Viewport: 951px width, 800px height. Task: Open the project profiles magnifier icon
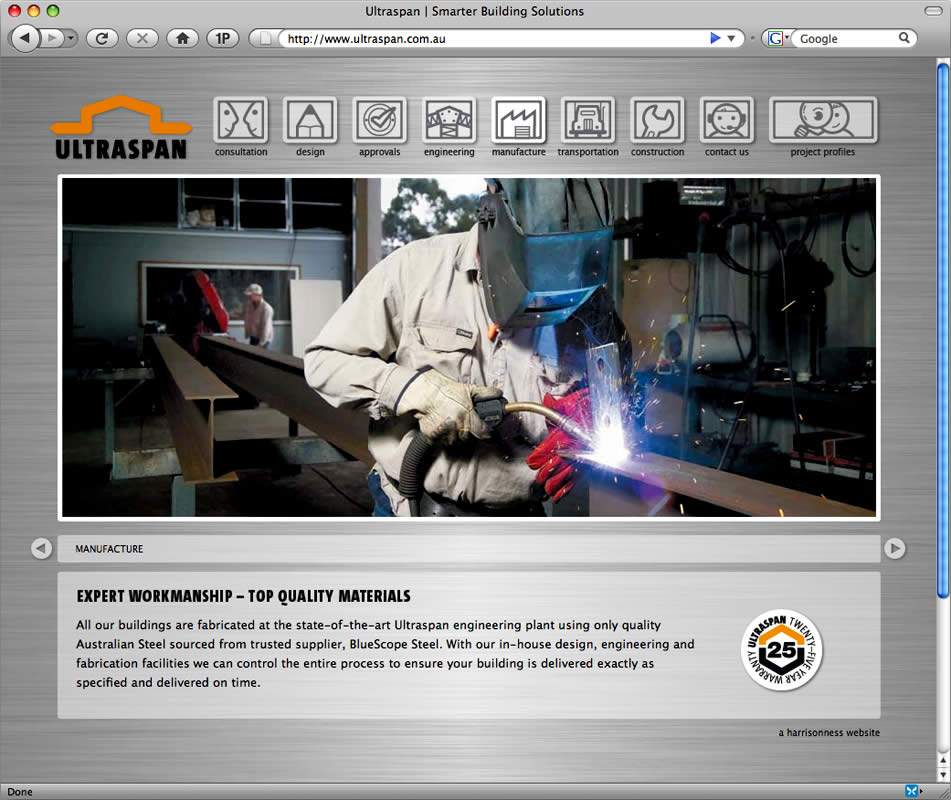(x=823, y=120)
